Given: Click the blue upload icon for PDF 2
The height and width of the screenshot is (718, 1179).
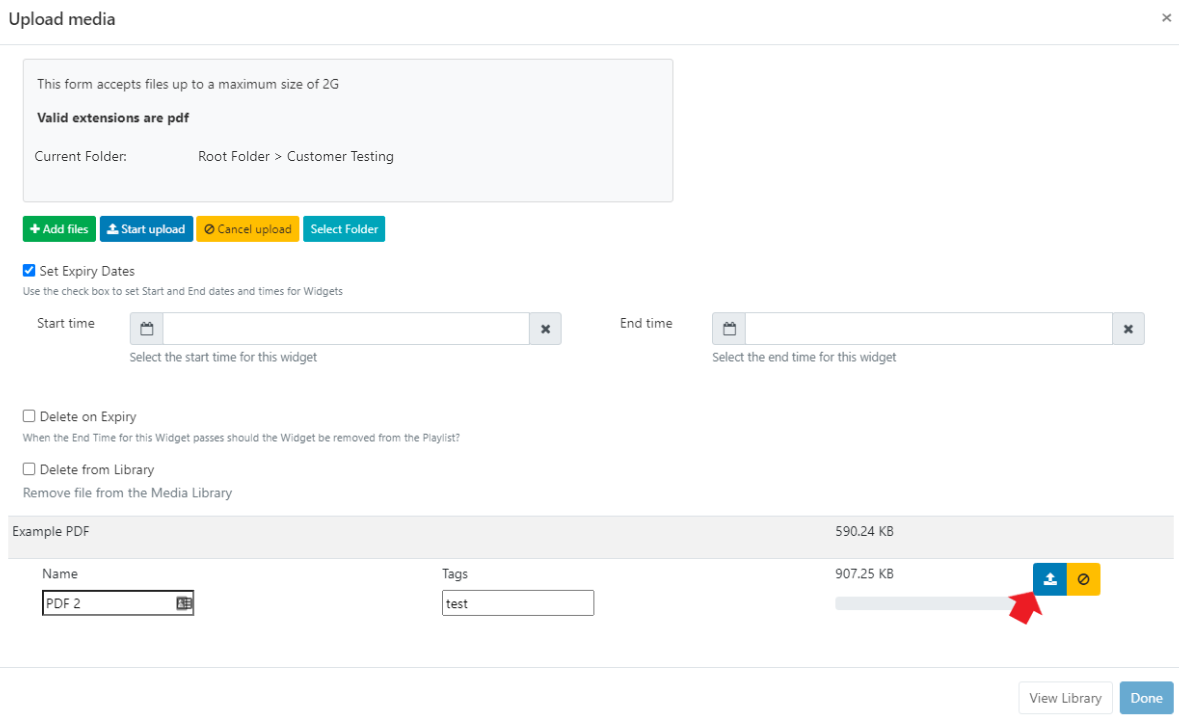Looking at the screenshot, I should tap(1049, 579).
